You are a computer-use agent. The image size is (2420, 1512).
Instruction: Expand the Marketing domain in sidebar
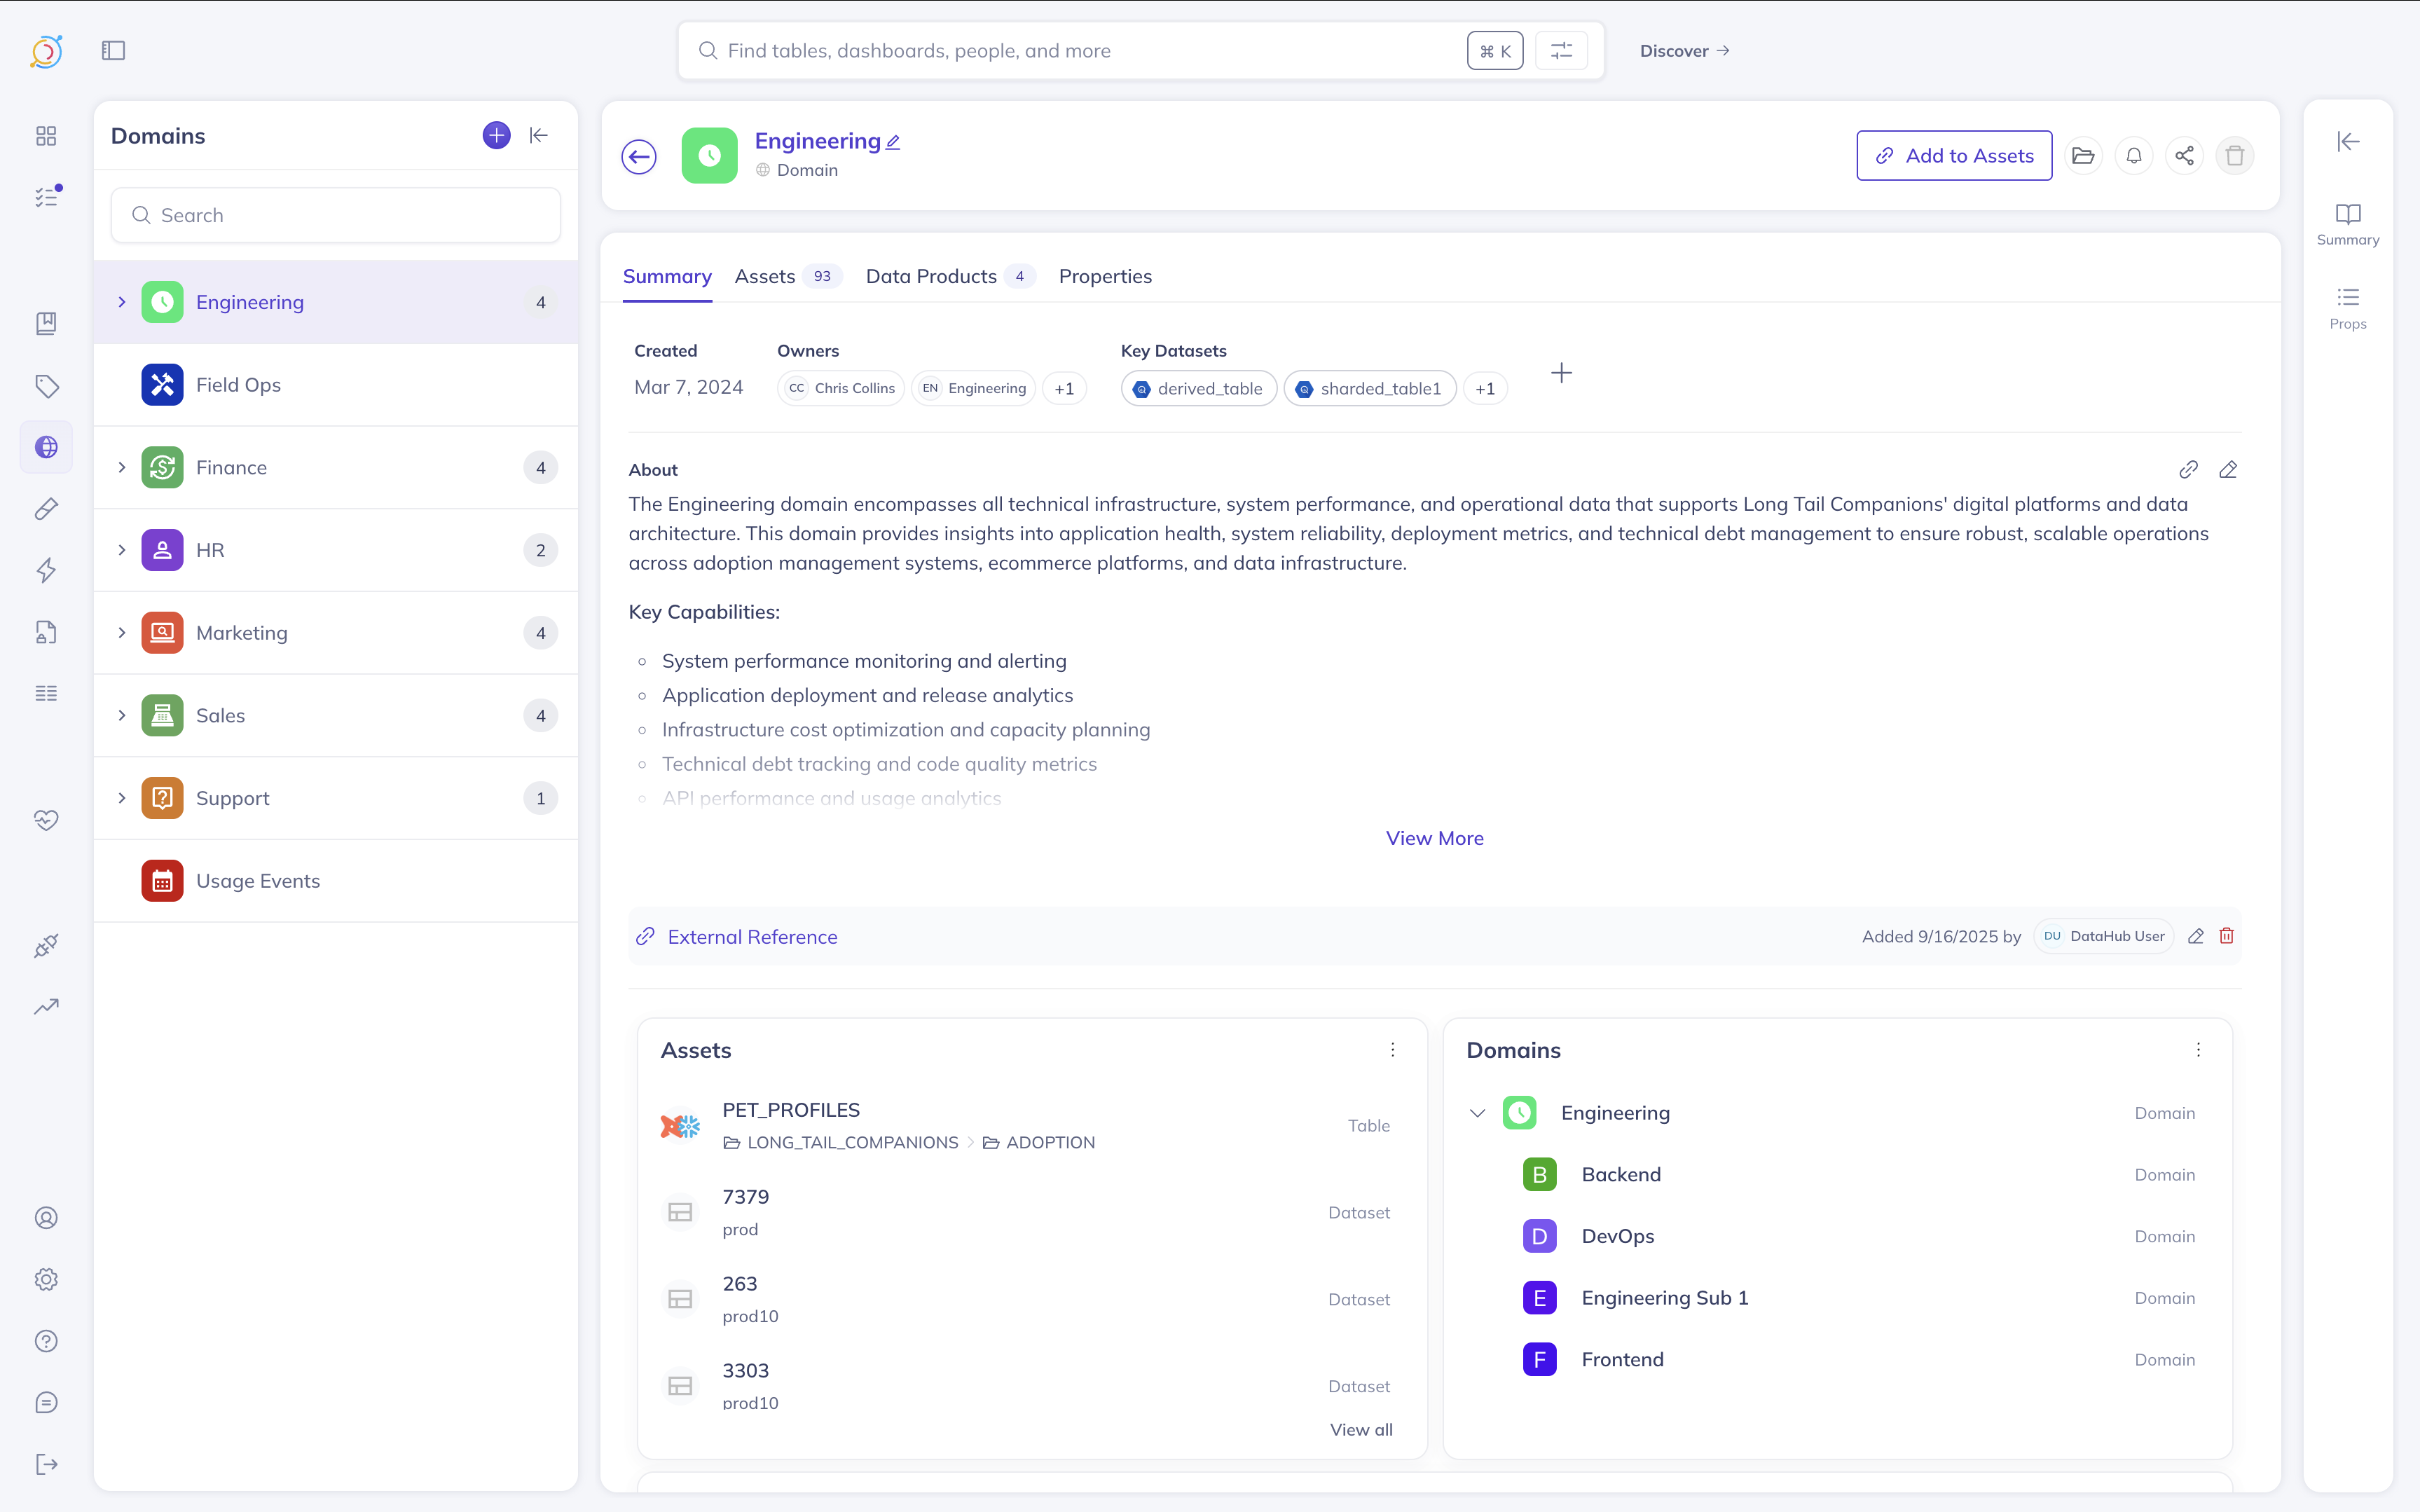click(122, 633)
